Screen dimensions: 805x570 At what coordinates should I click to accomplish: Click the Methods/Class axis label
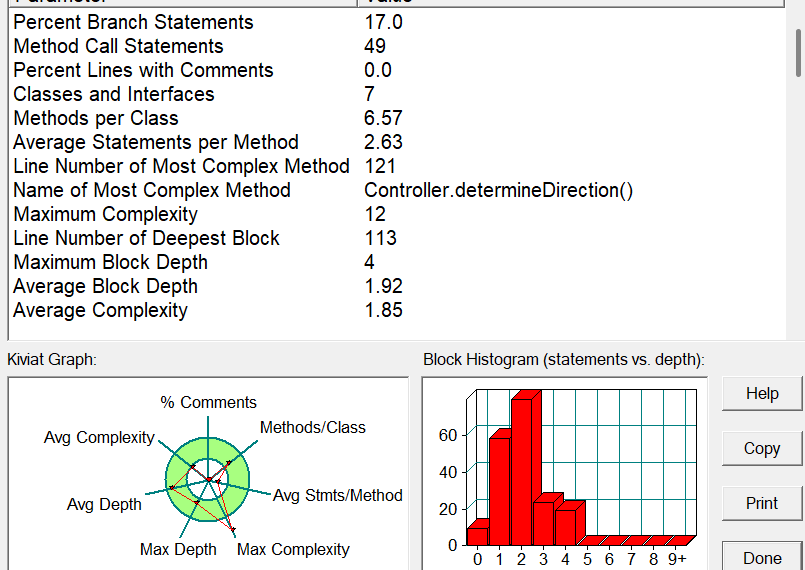pyautogui.click(x=313, y=427)
